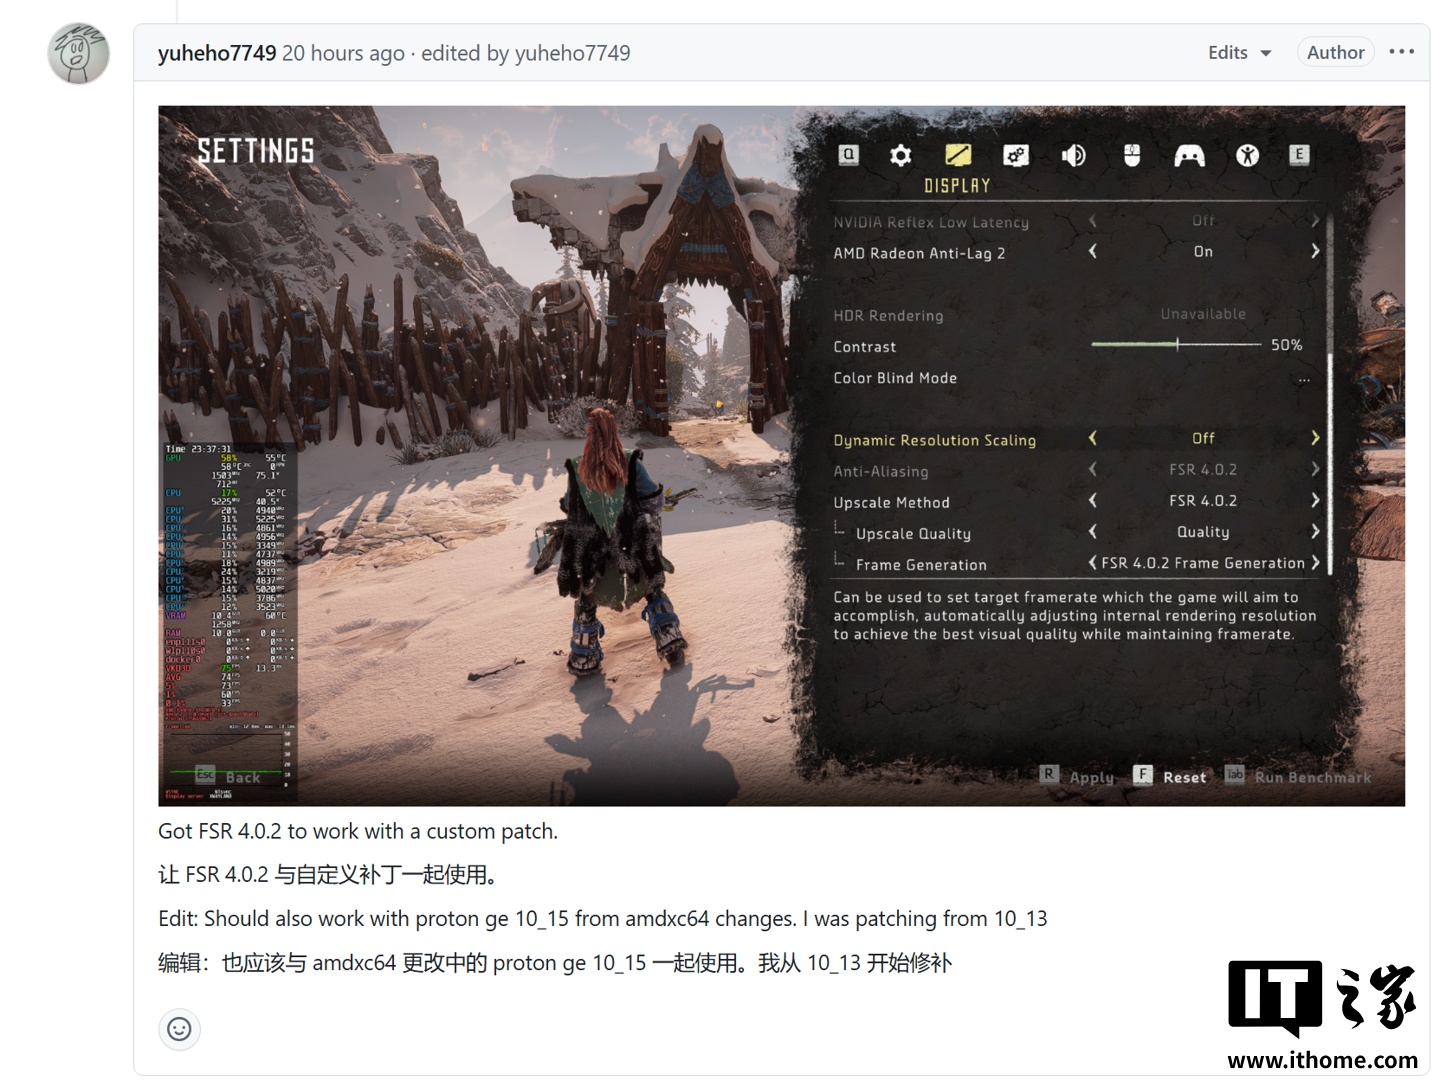Click the E next-tab key icon

(1299, 155)
